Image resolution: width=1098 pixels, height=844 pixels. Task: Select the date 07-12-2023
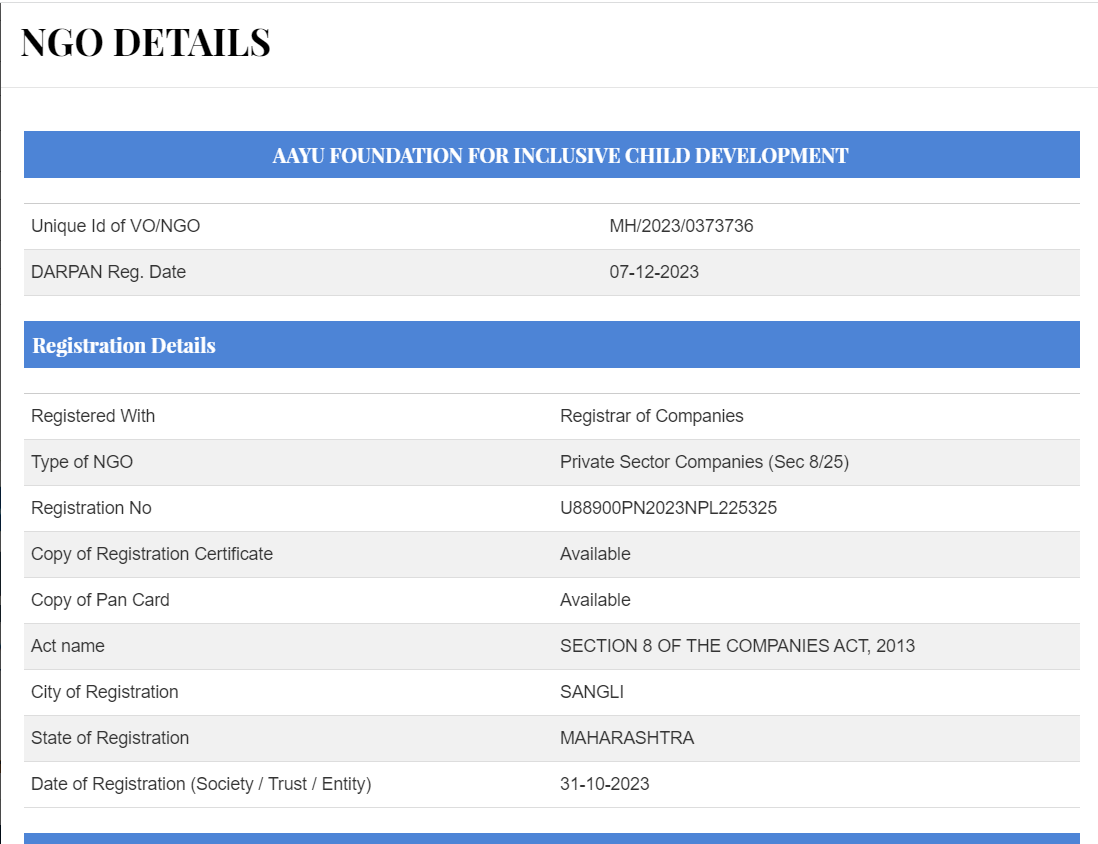point(653,272)
